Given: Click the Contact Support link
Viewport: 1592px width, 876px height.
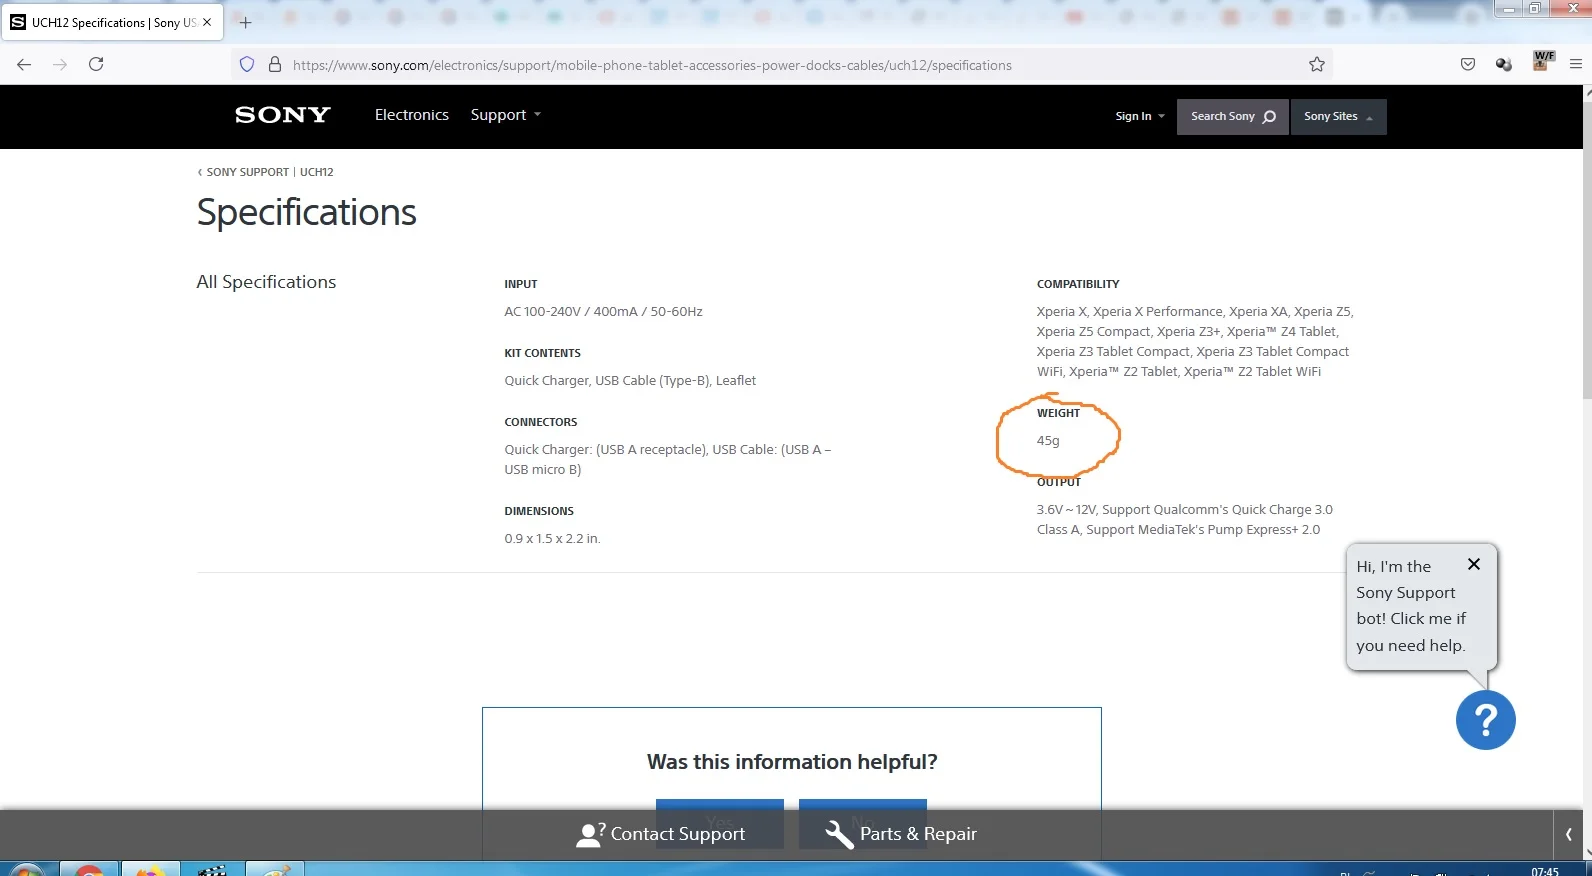Looking at the screenshot, I should (x=661, y=834).
